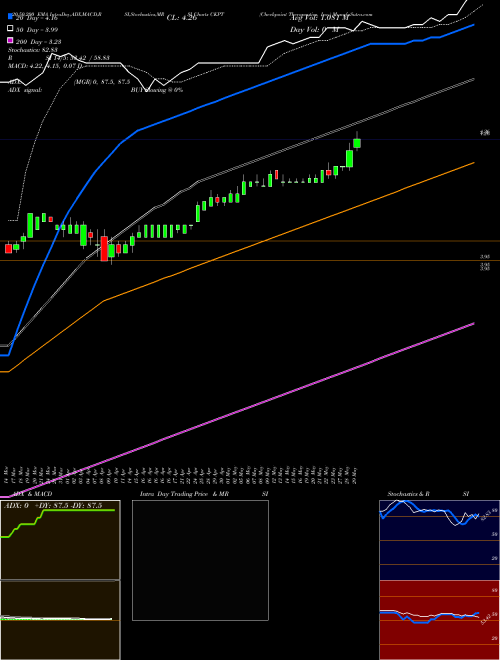Image resolution: width=500 pixels, height=660 pixels.
Task: Click the 3.95 price level label
Action: click(484, 256)
